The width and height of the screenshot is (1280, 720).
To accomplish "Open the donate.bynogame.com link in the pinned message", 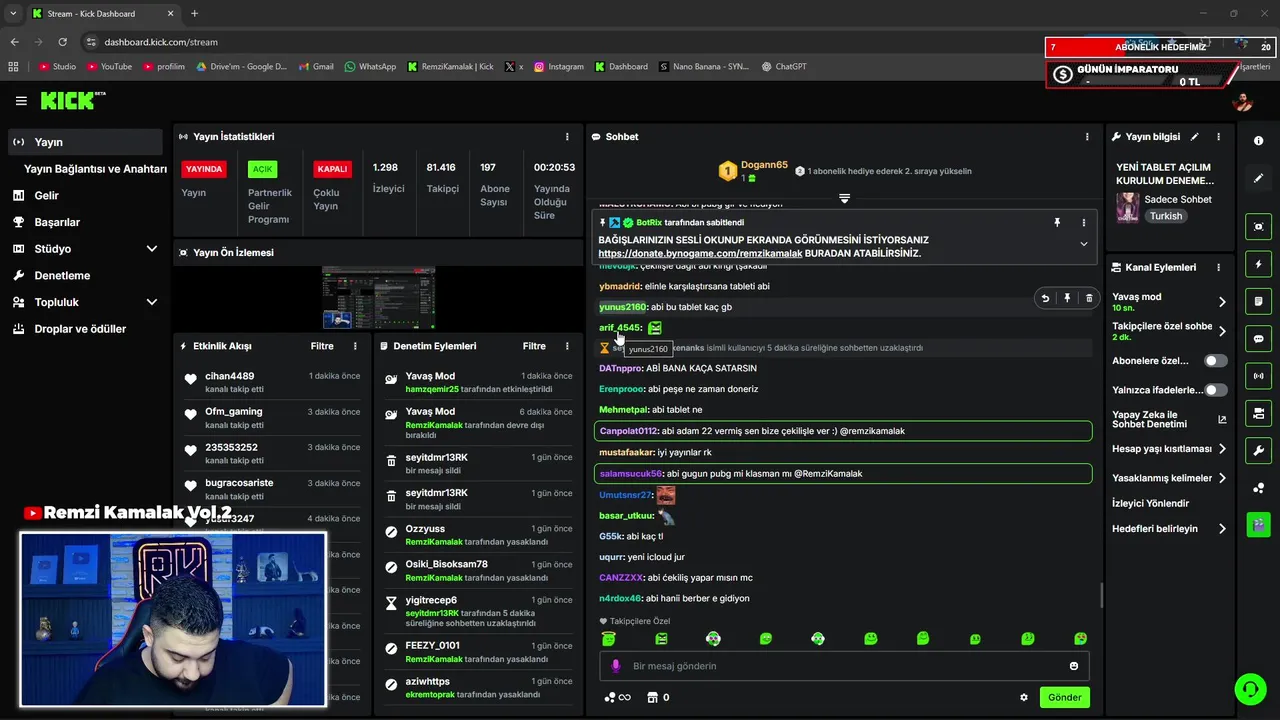I will [700, 254].
